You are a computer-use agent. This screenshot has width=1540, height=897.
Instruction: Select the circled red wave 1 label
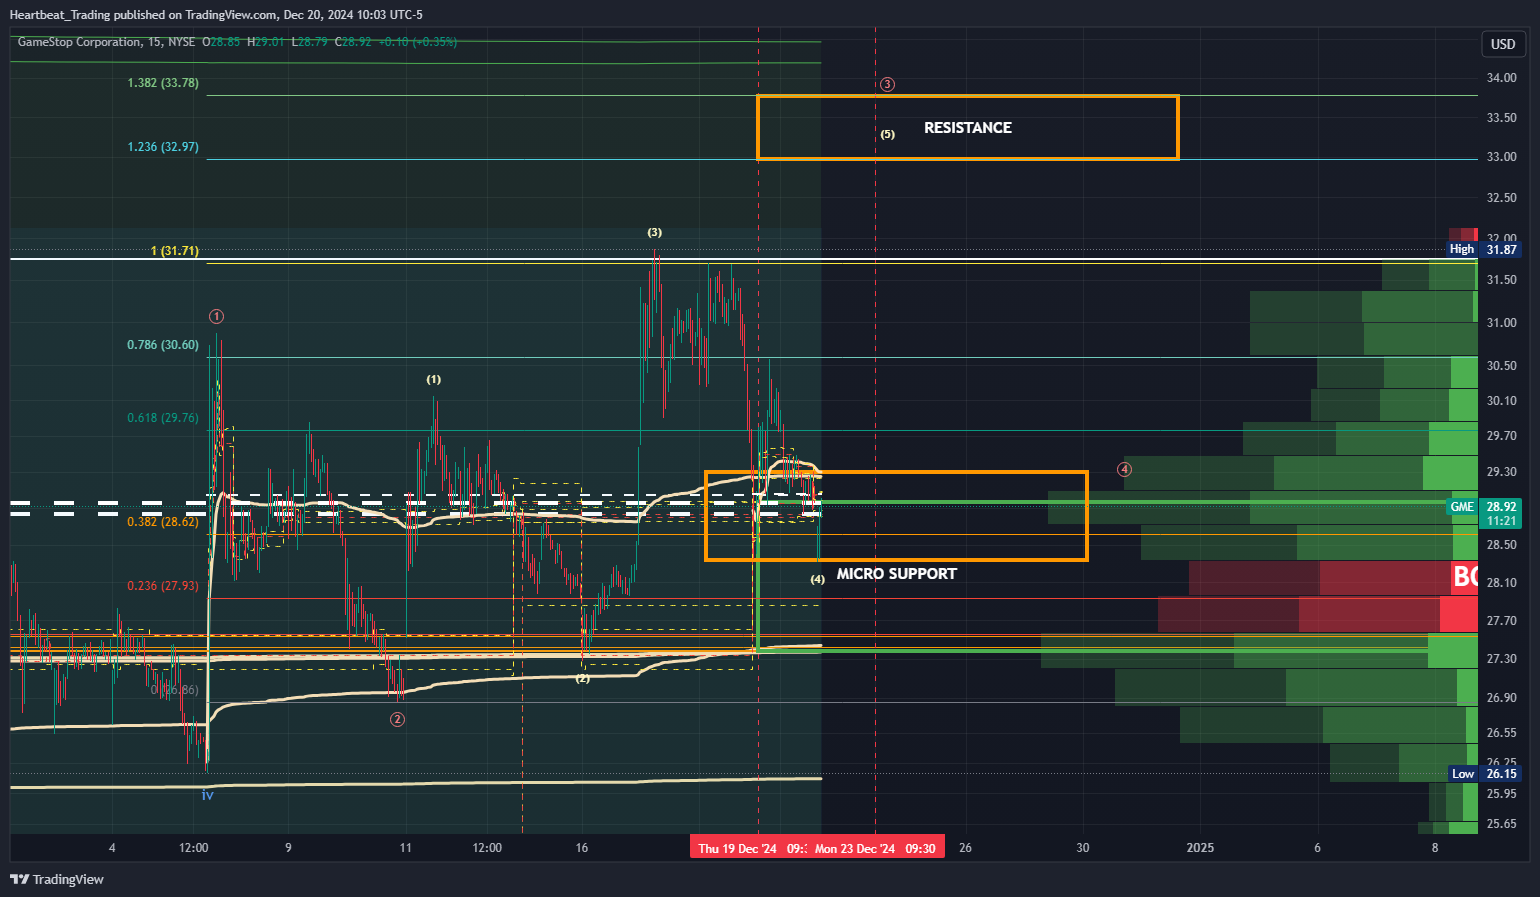pos(216,316)
